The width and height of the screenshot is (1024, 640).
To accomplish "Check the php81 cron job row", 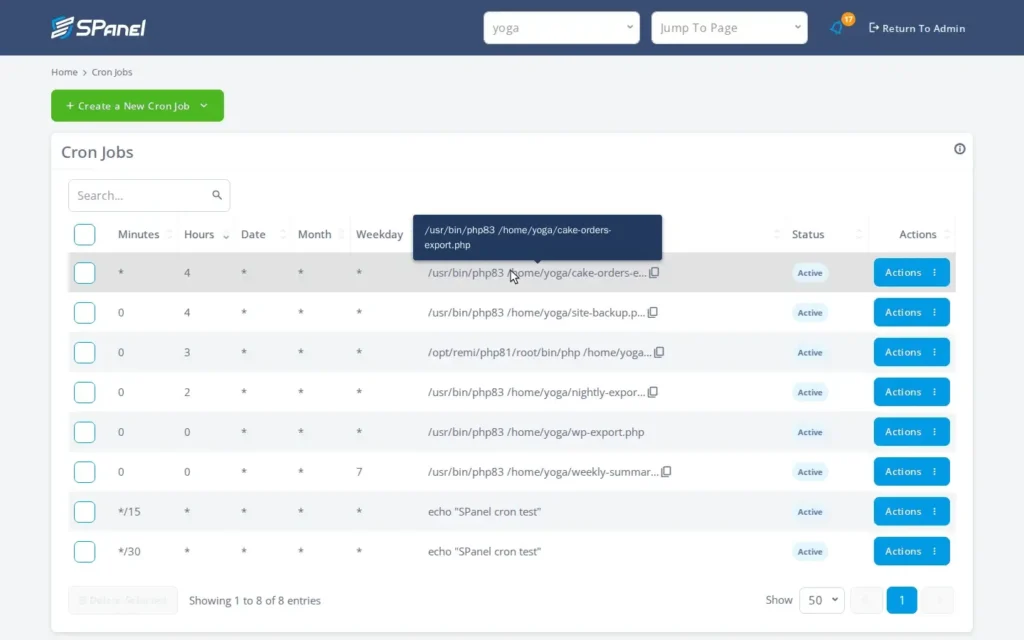I will click(x=84, y=353).
